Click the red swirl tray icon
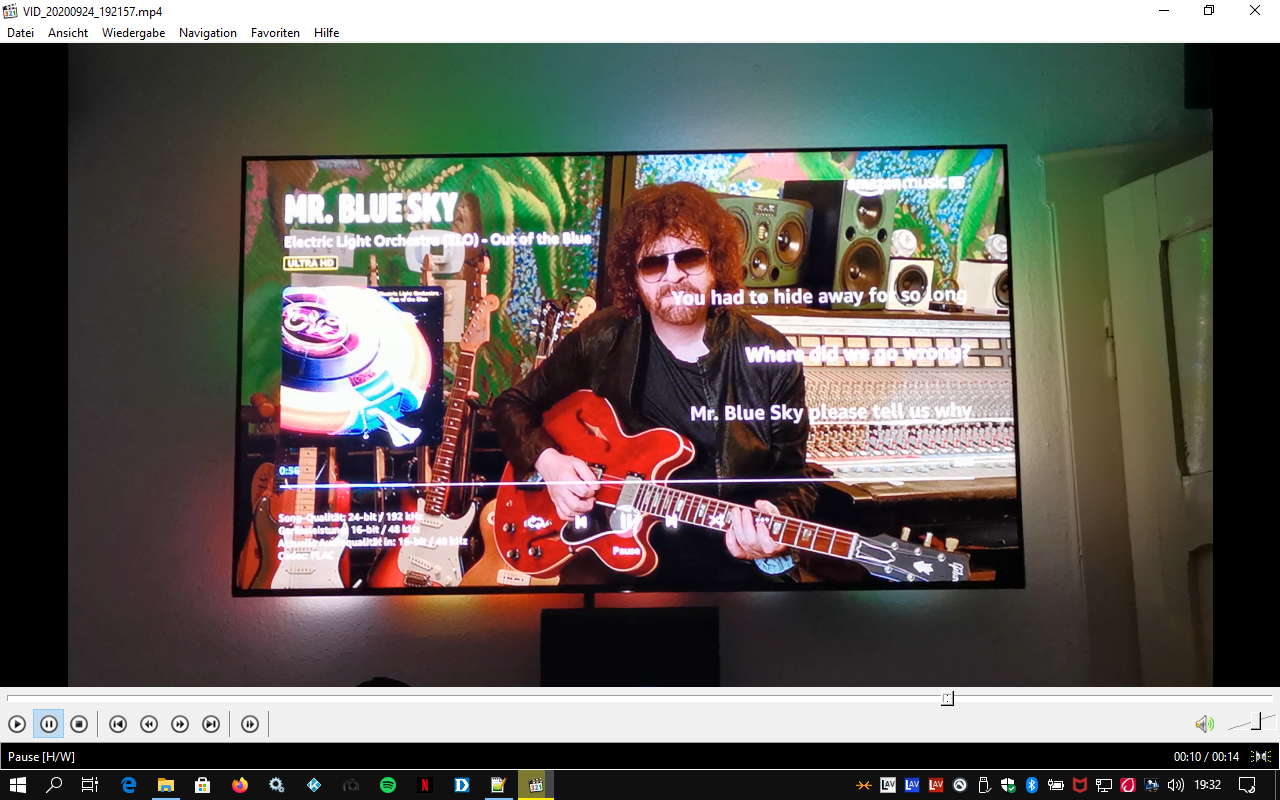Viewport: 1280px width, 800px height. 1128,785
